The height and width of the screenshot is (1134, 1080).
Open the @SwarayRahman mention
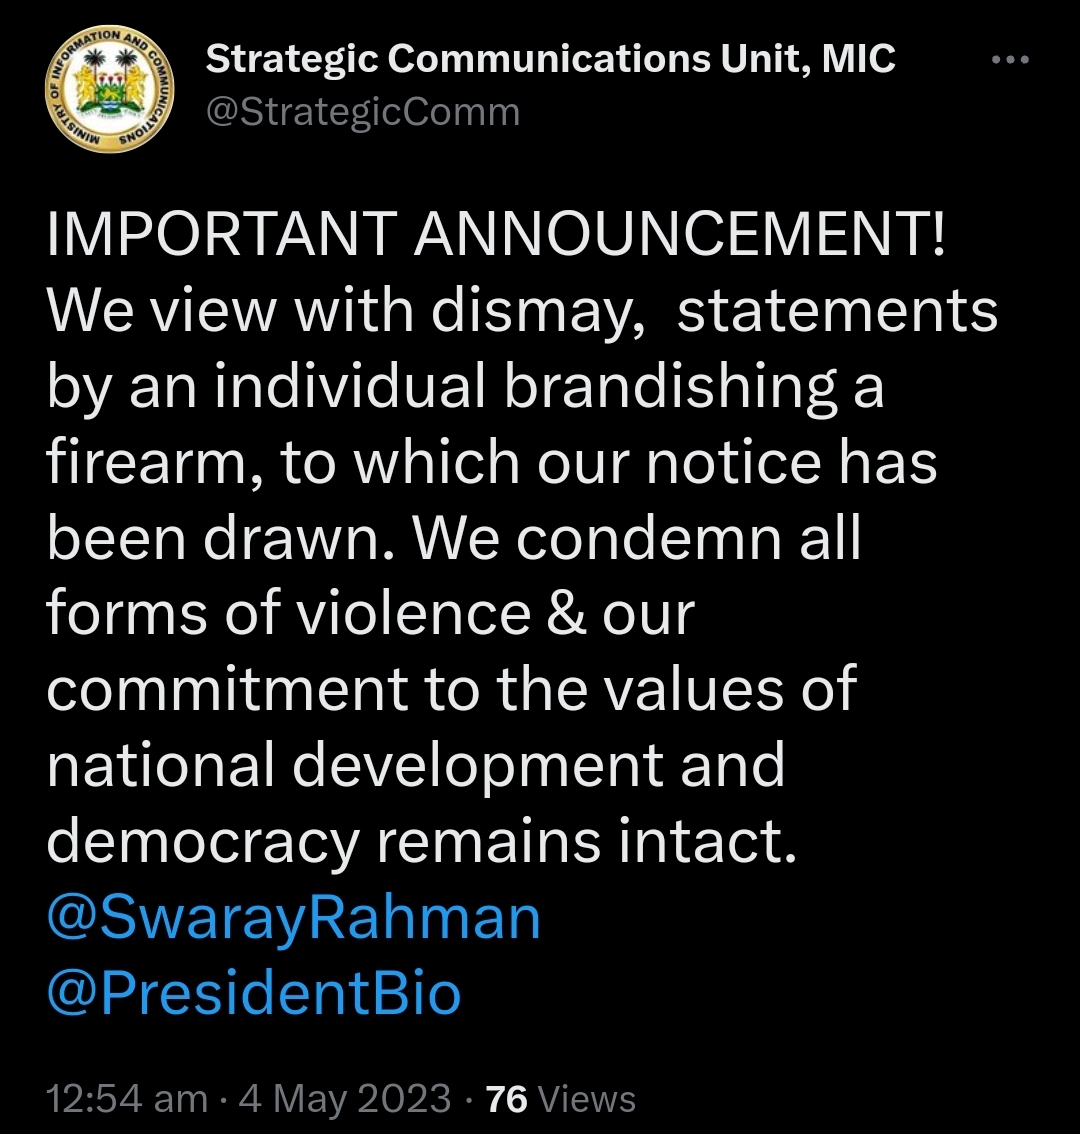294,917
